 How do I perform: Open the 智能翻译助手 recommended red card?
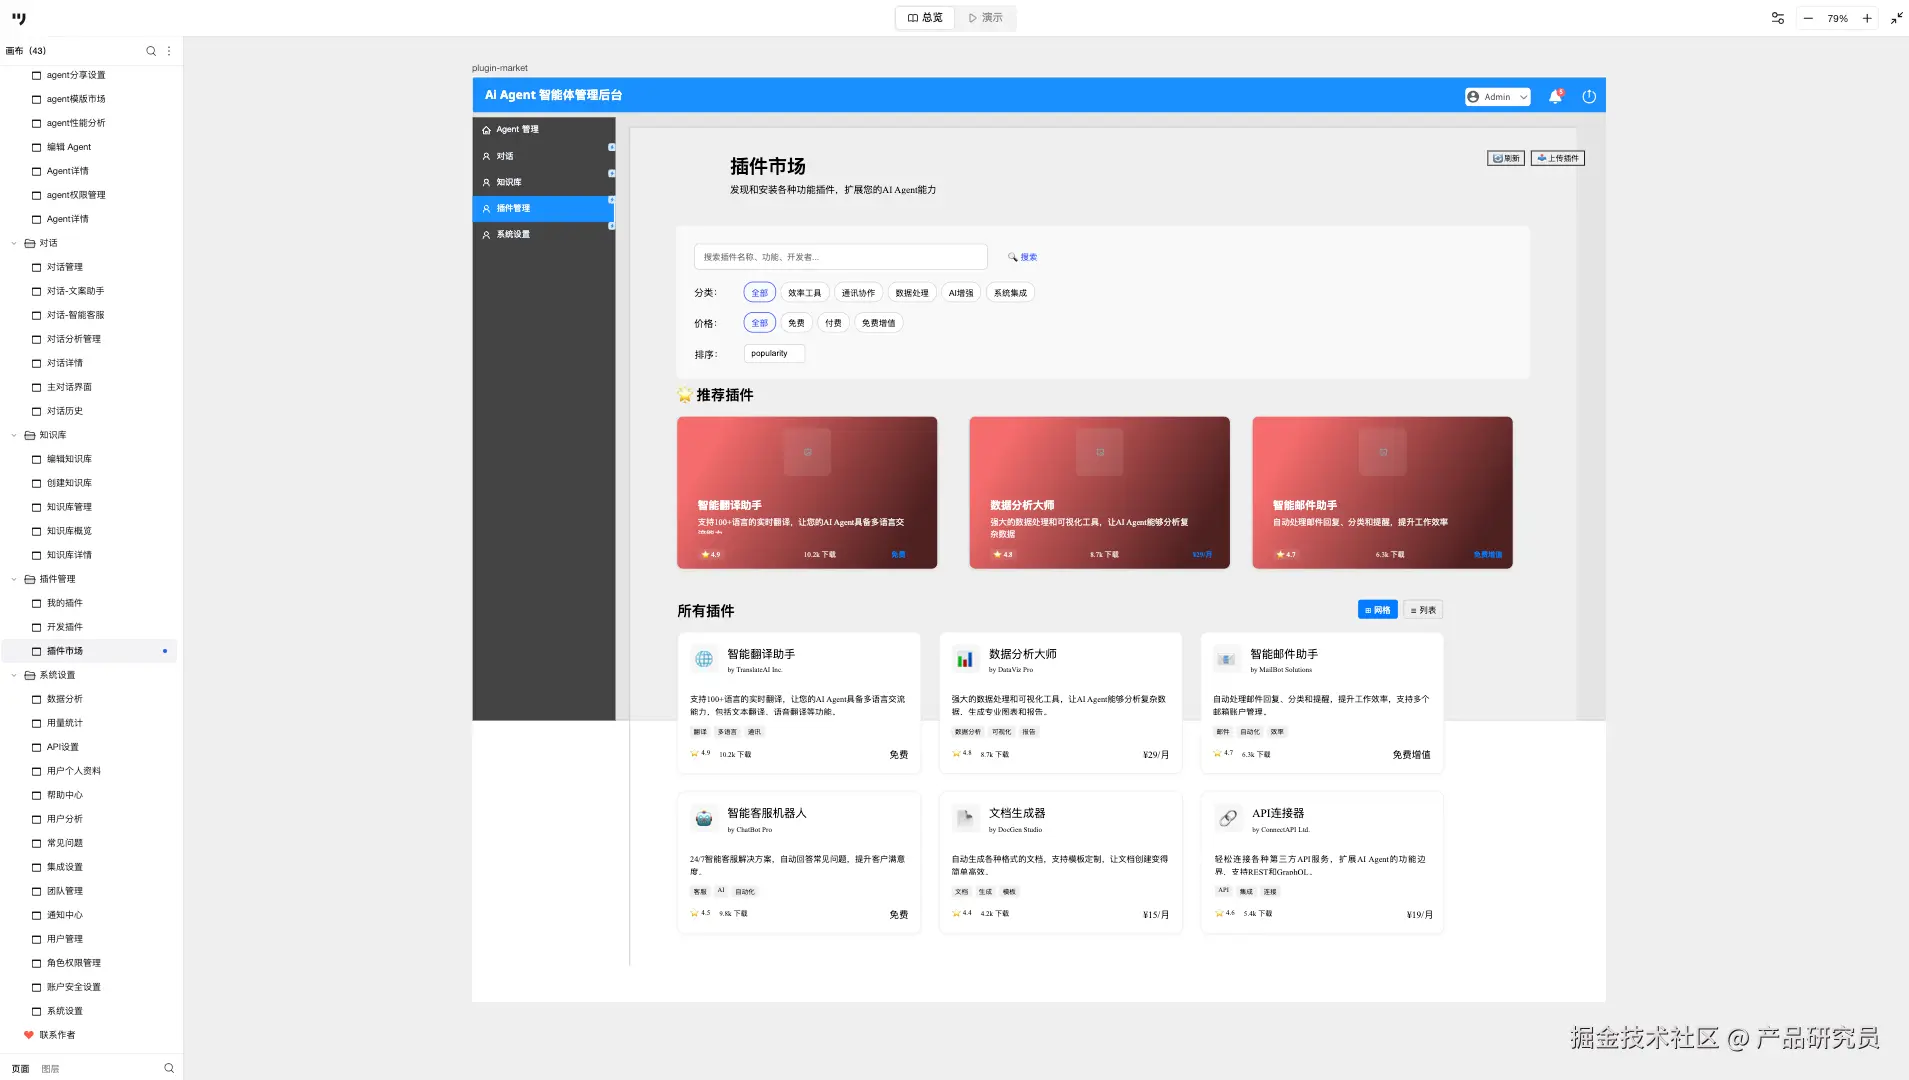tap(807, 493)
